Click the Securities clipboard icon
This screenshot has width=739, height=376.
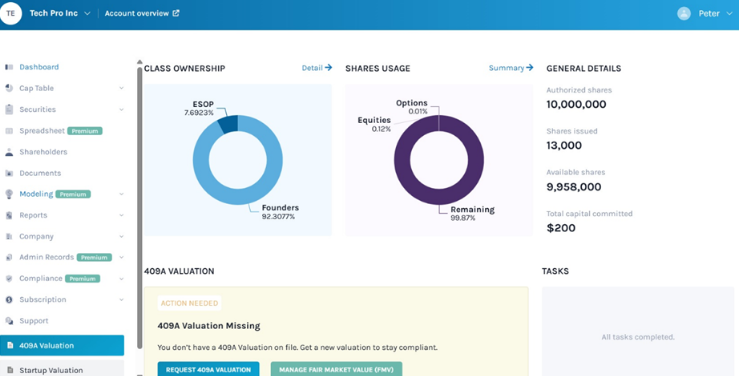point(9,109)
